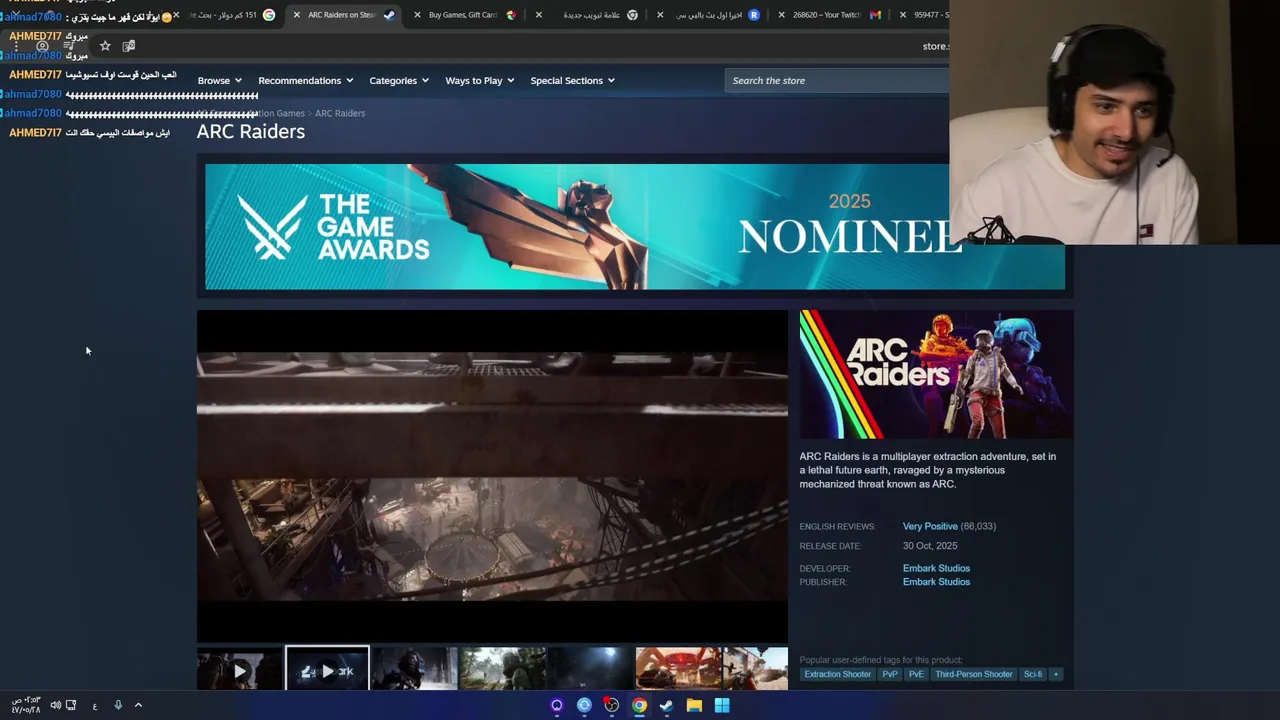
Task: Open Google Chrome from the taskbar
Action: [x=639, y=705]
